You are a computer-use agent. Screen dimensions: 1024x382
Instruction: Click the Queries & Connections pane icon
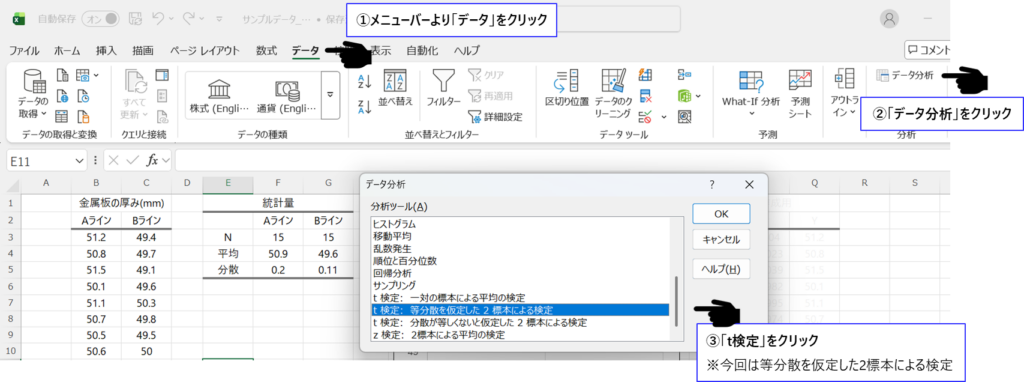tap(162, 76)
